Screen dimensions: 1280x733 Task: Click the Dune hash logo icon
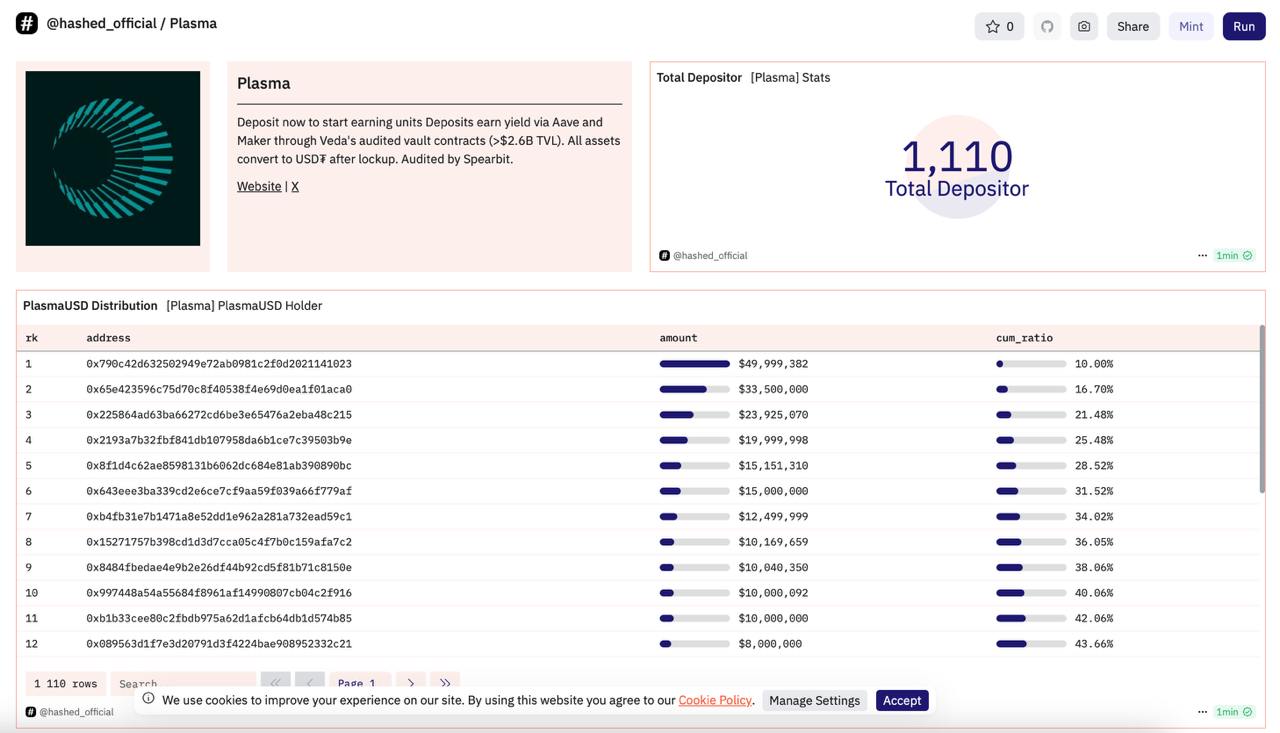[x=27, y=23]
